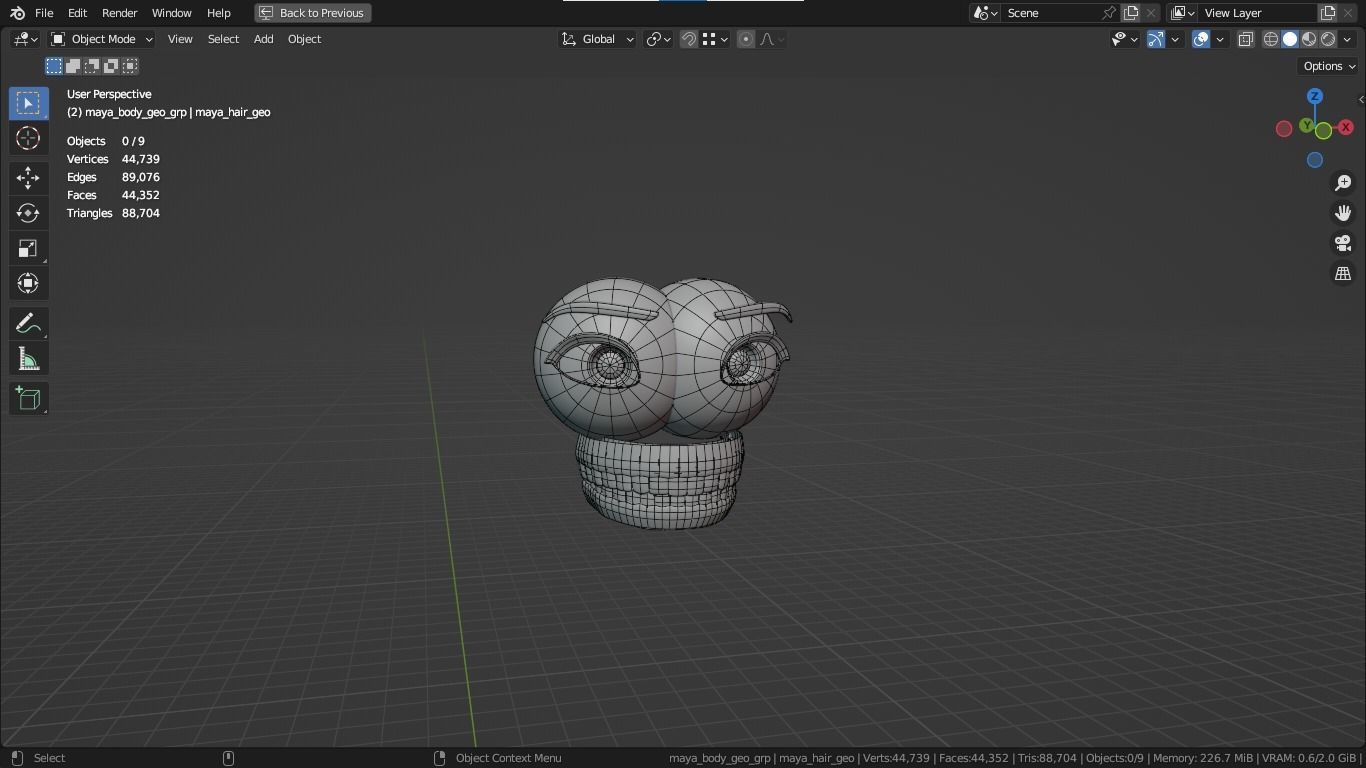Open Global transform orientation dropdown
The width and height of the screenshot is (1366, 768).
pos(597,39)
